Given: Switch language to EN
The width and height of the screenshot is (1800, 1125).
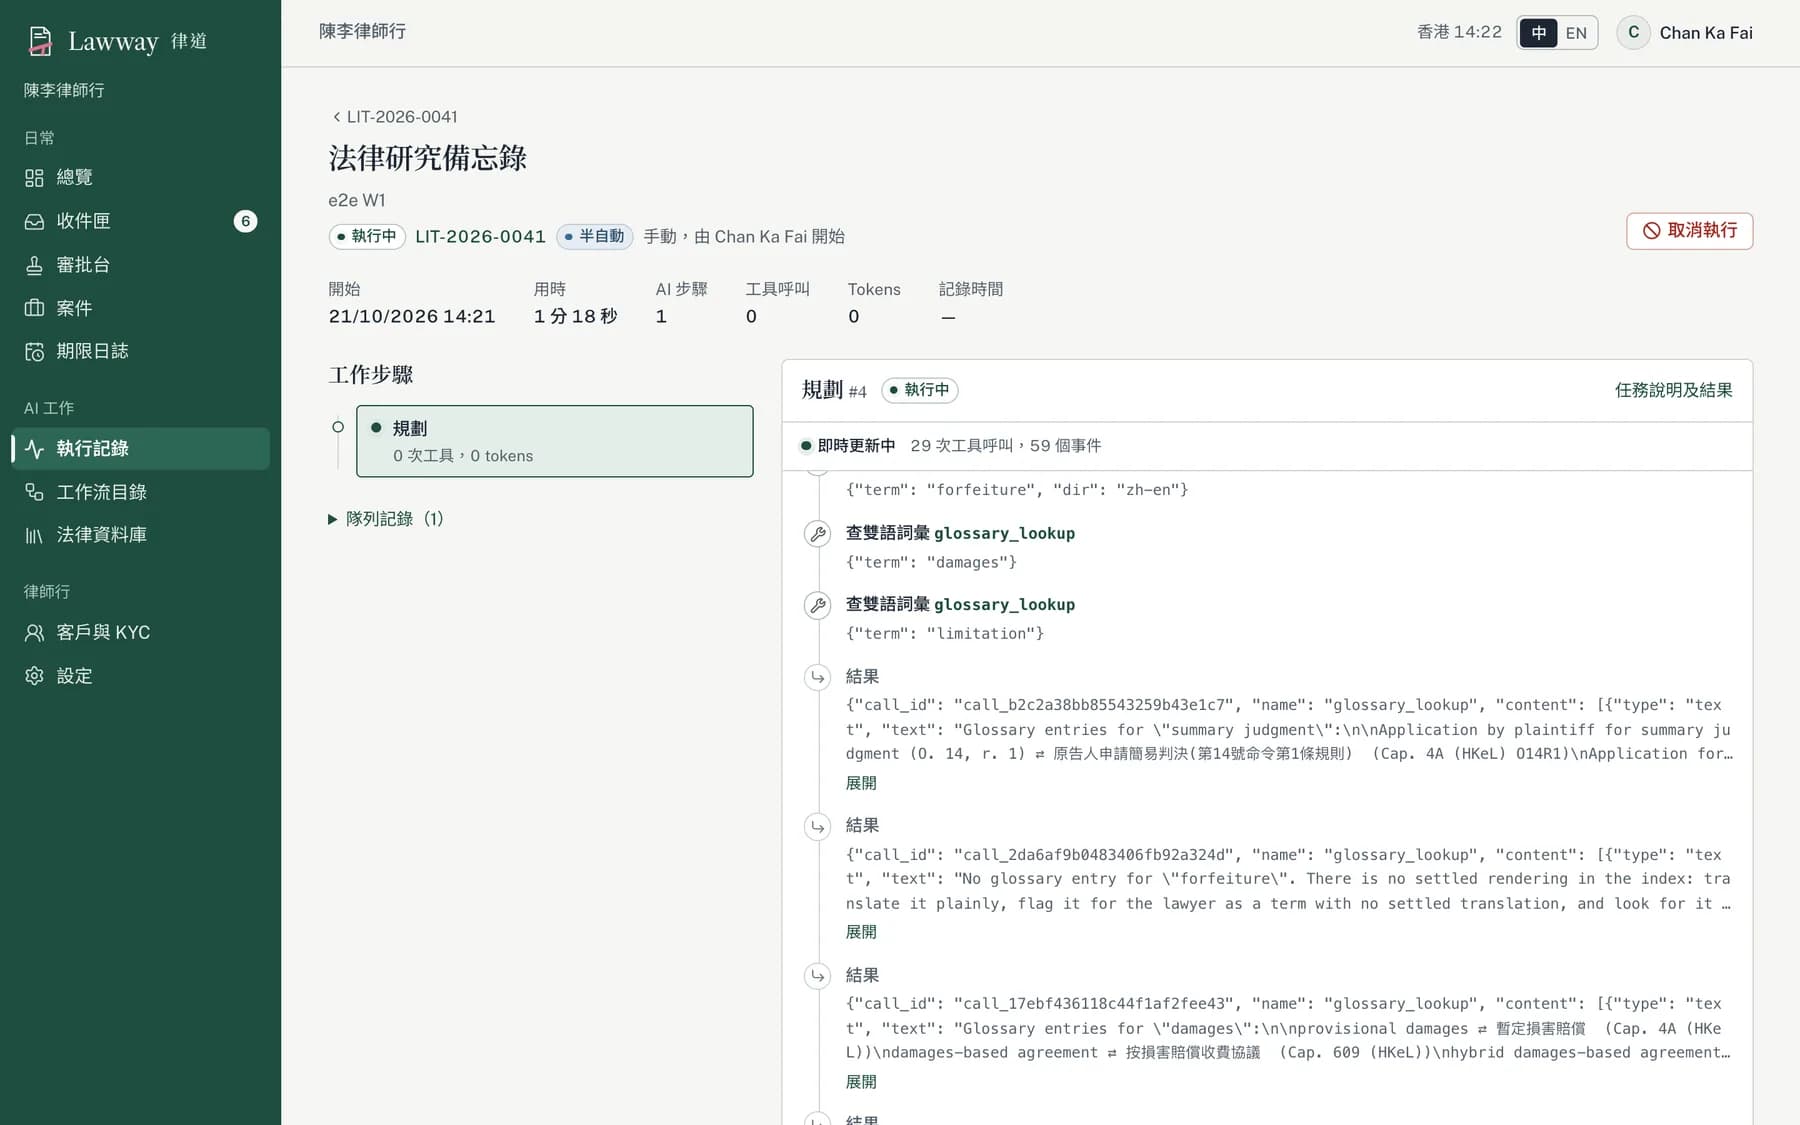Looking at the screenshot, I should 1576,33.
